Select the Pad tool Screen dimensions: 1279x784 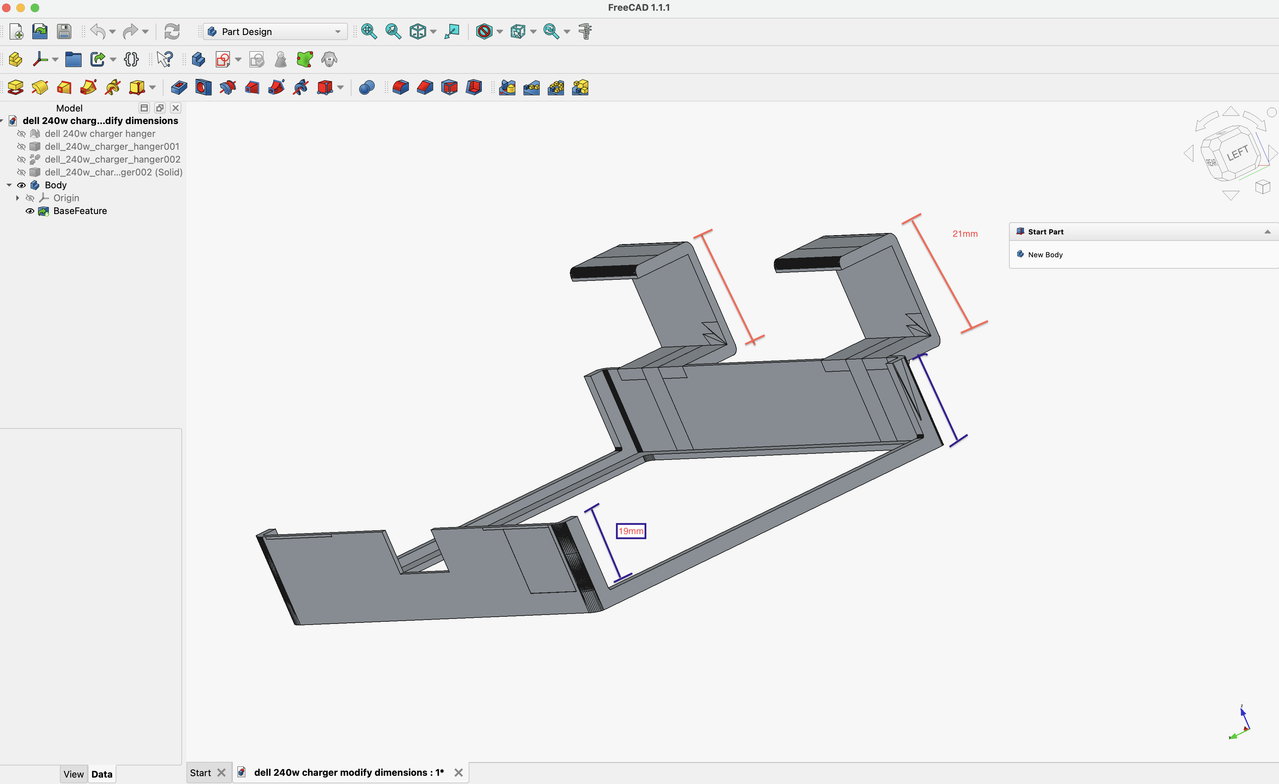(15, 88)
